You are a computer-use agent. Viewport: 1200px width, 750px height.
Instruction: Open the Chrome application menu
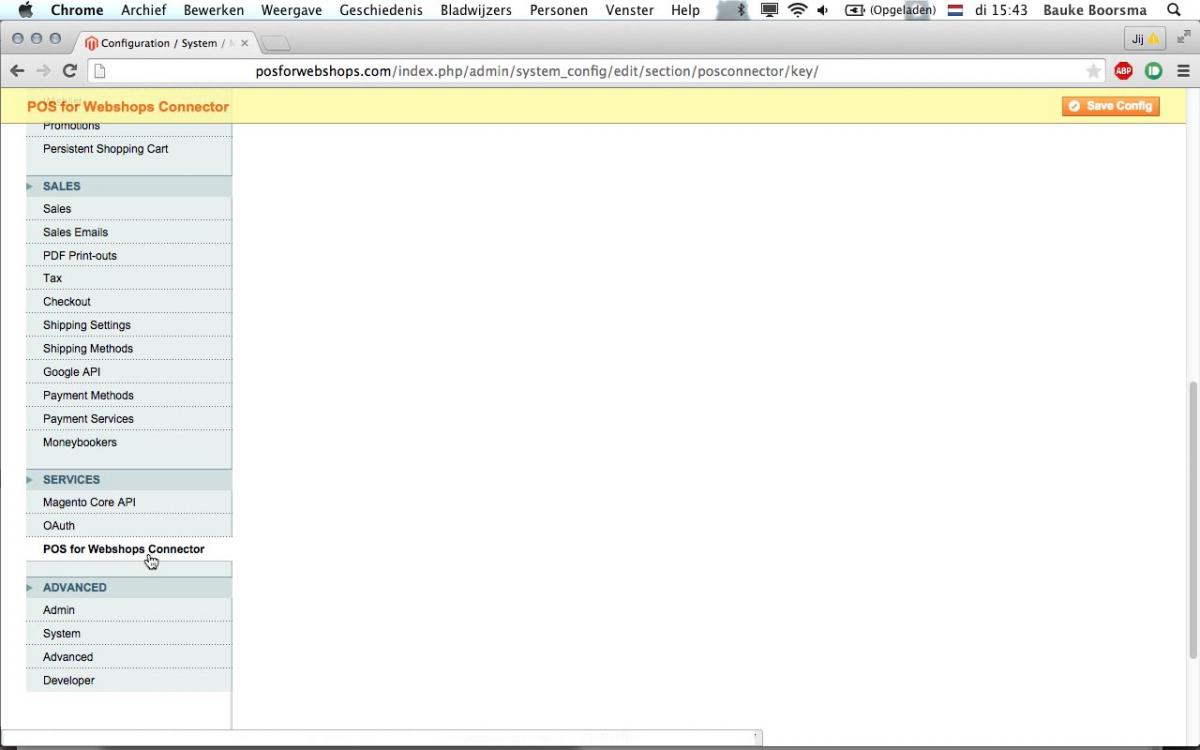[77, 10]
